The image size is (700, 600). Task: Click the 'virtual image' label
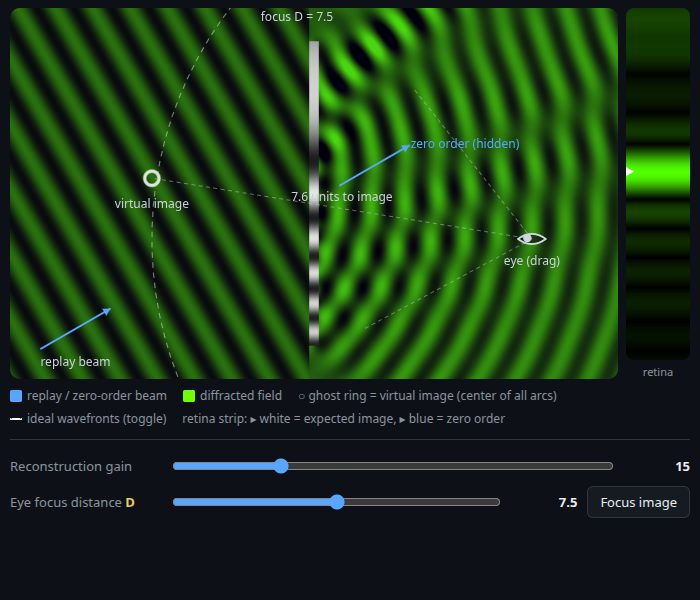pos(151,204)
